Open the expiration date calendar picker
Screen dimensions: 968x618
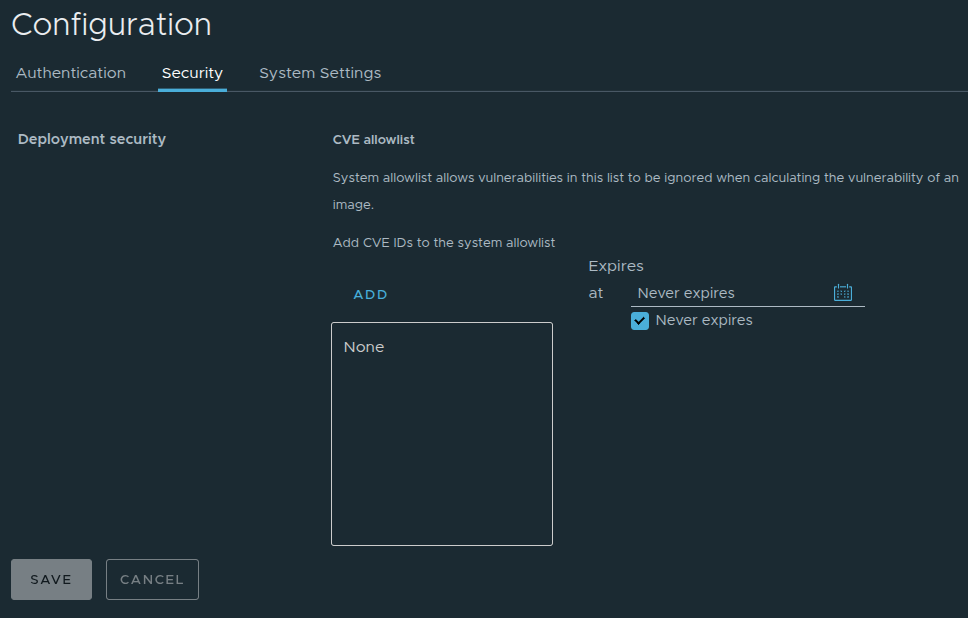pos(842,293)
